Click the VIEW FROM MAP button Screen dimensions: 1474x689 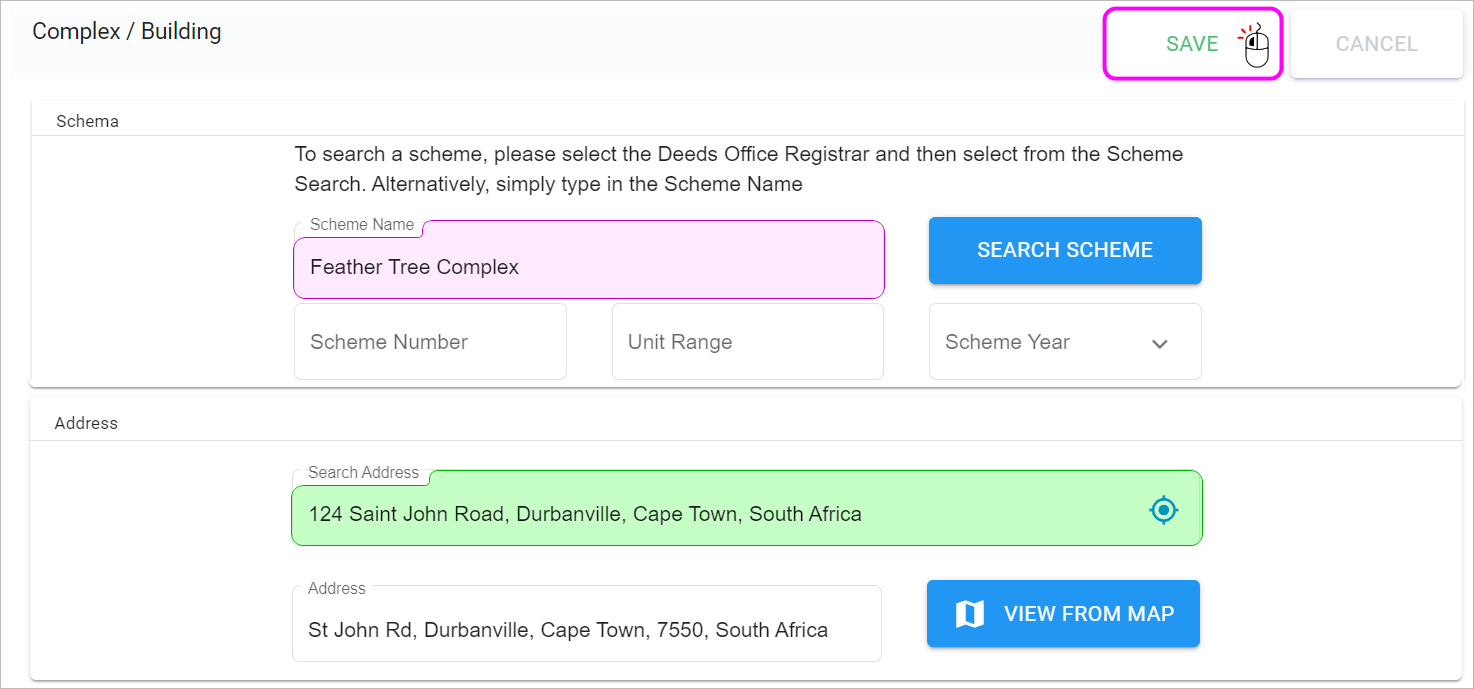(x=1063, y=614)
